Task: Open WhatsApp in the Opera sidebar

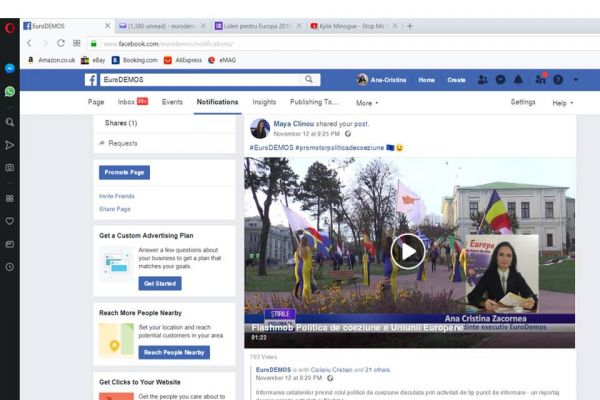Action: 10,91
